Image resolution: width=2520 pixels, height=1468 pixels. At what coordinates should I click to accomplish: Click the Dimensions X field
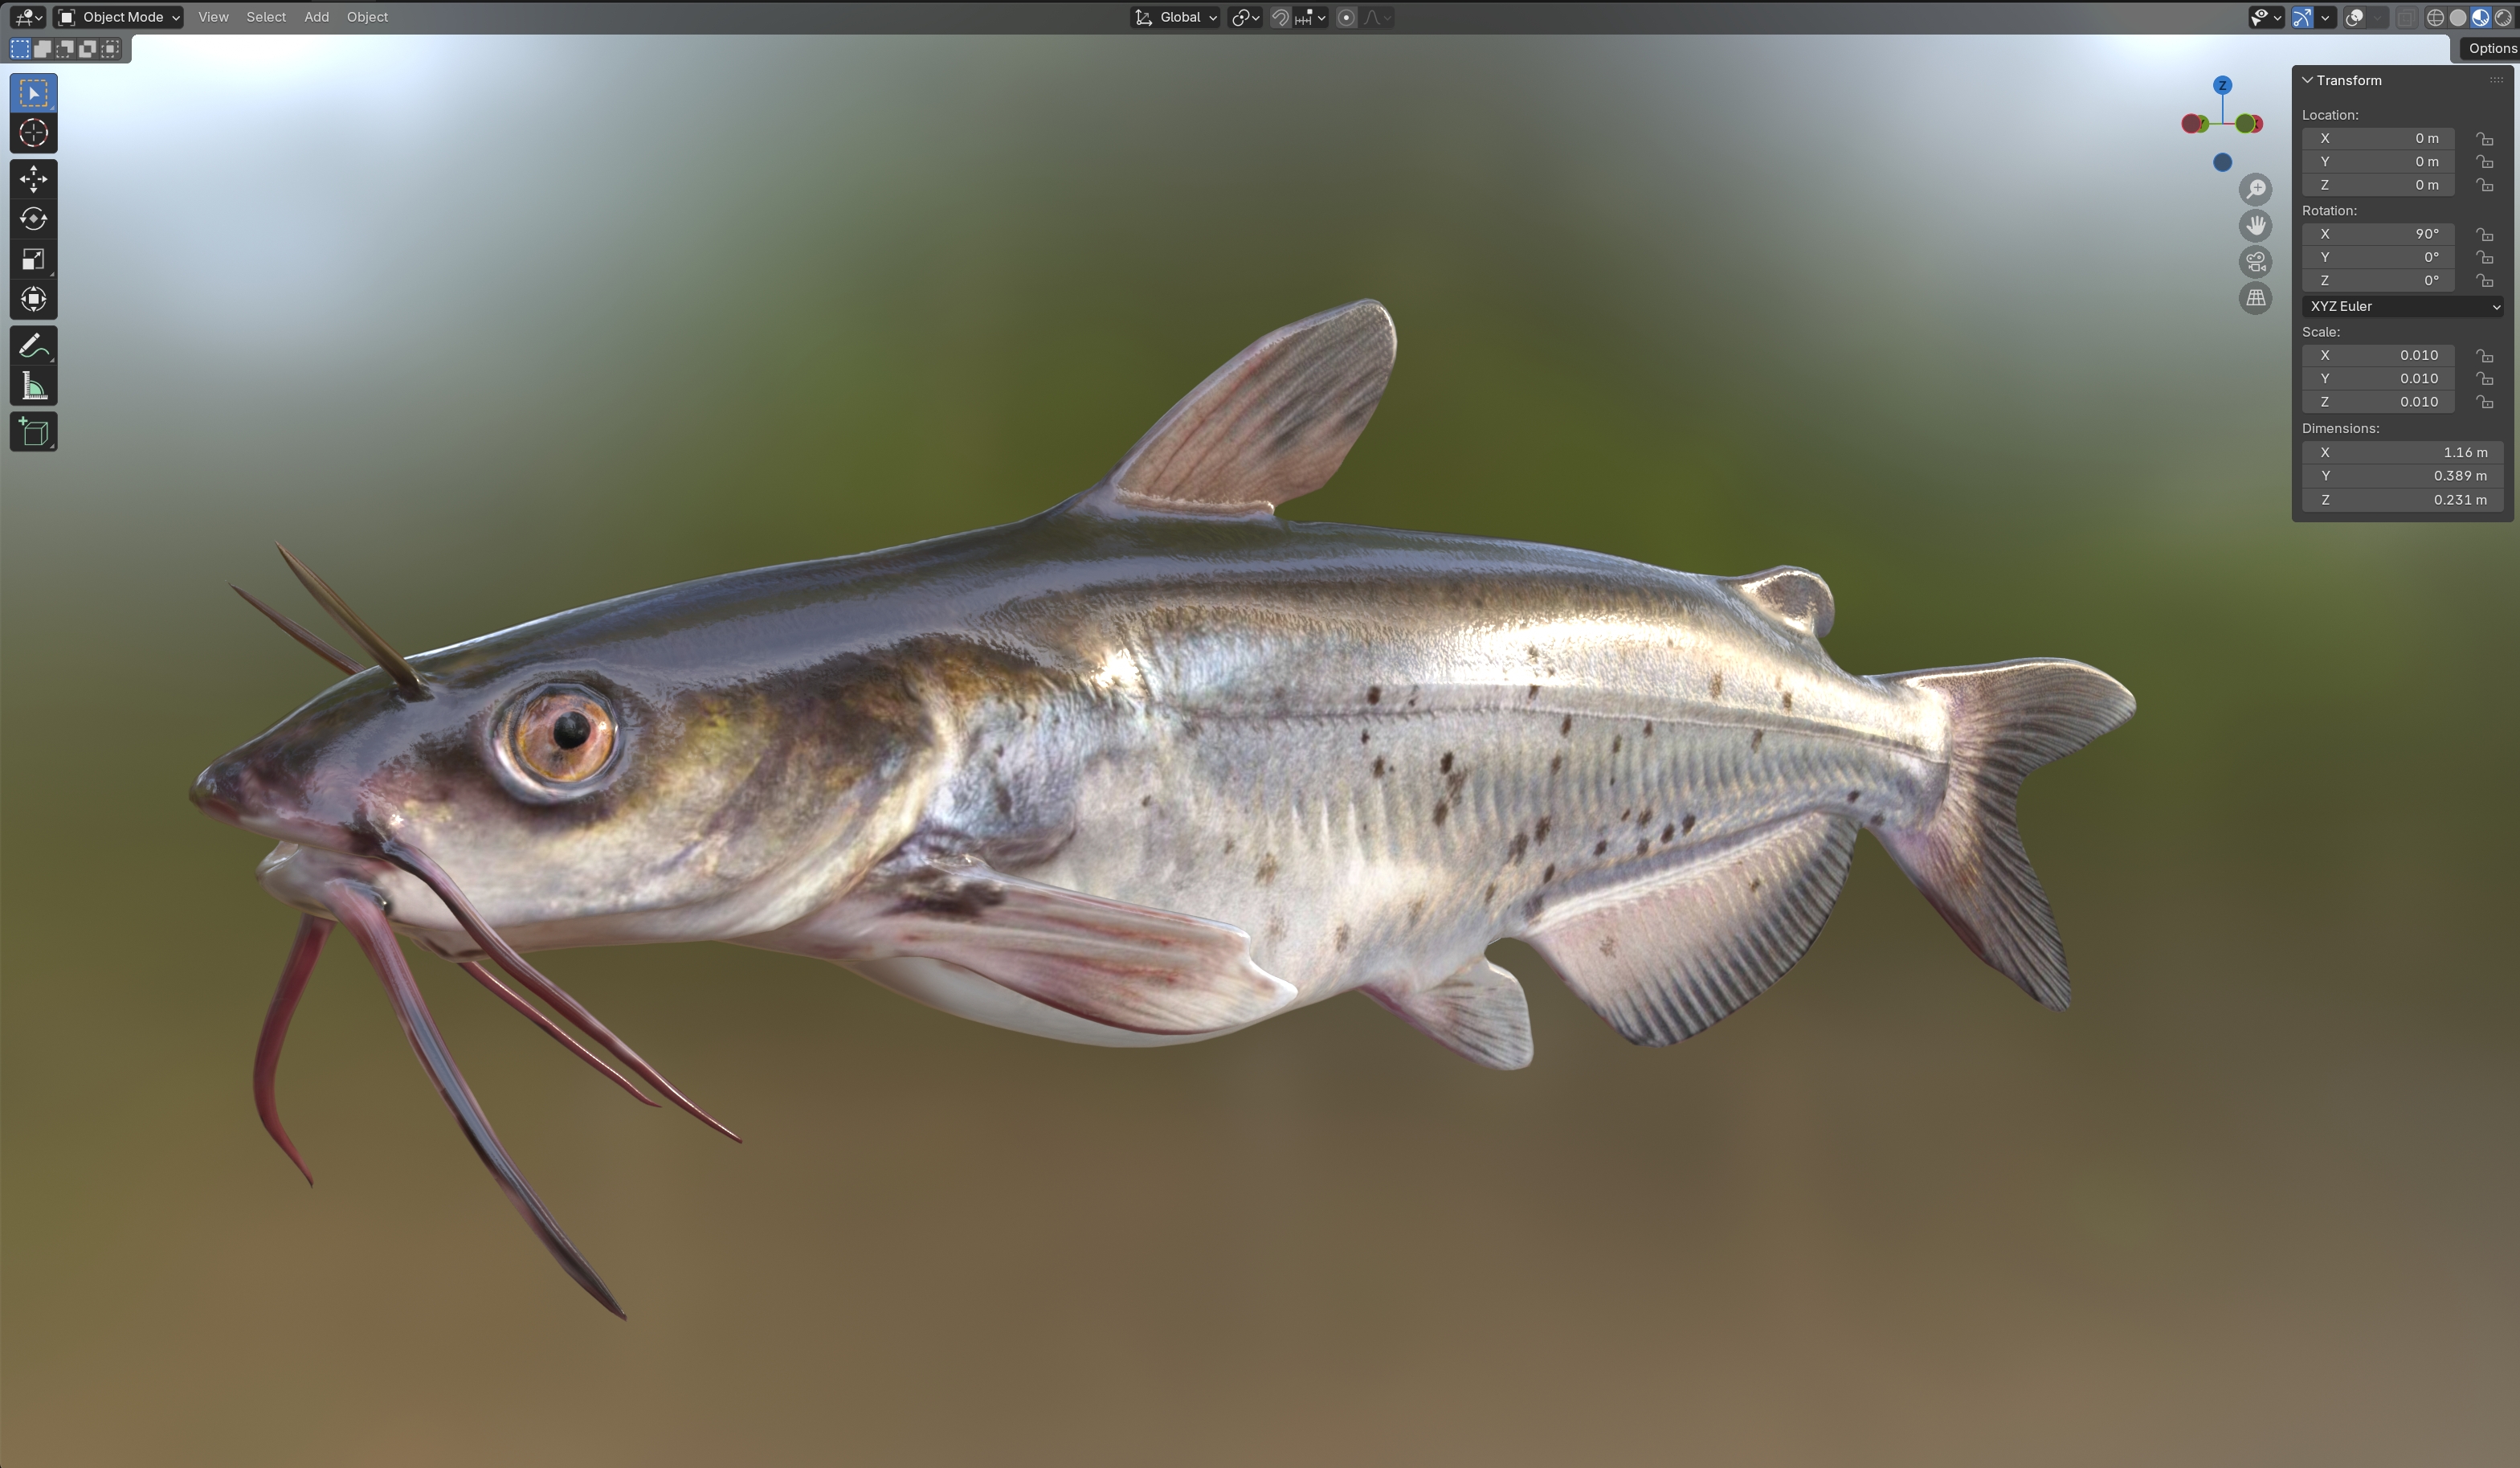click(x=2402, y=452)
